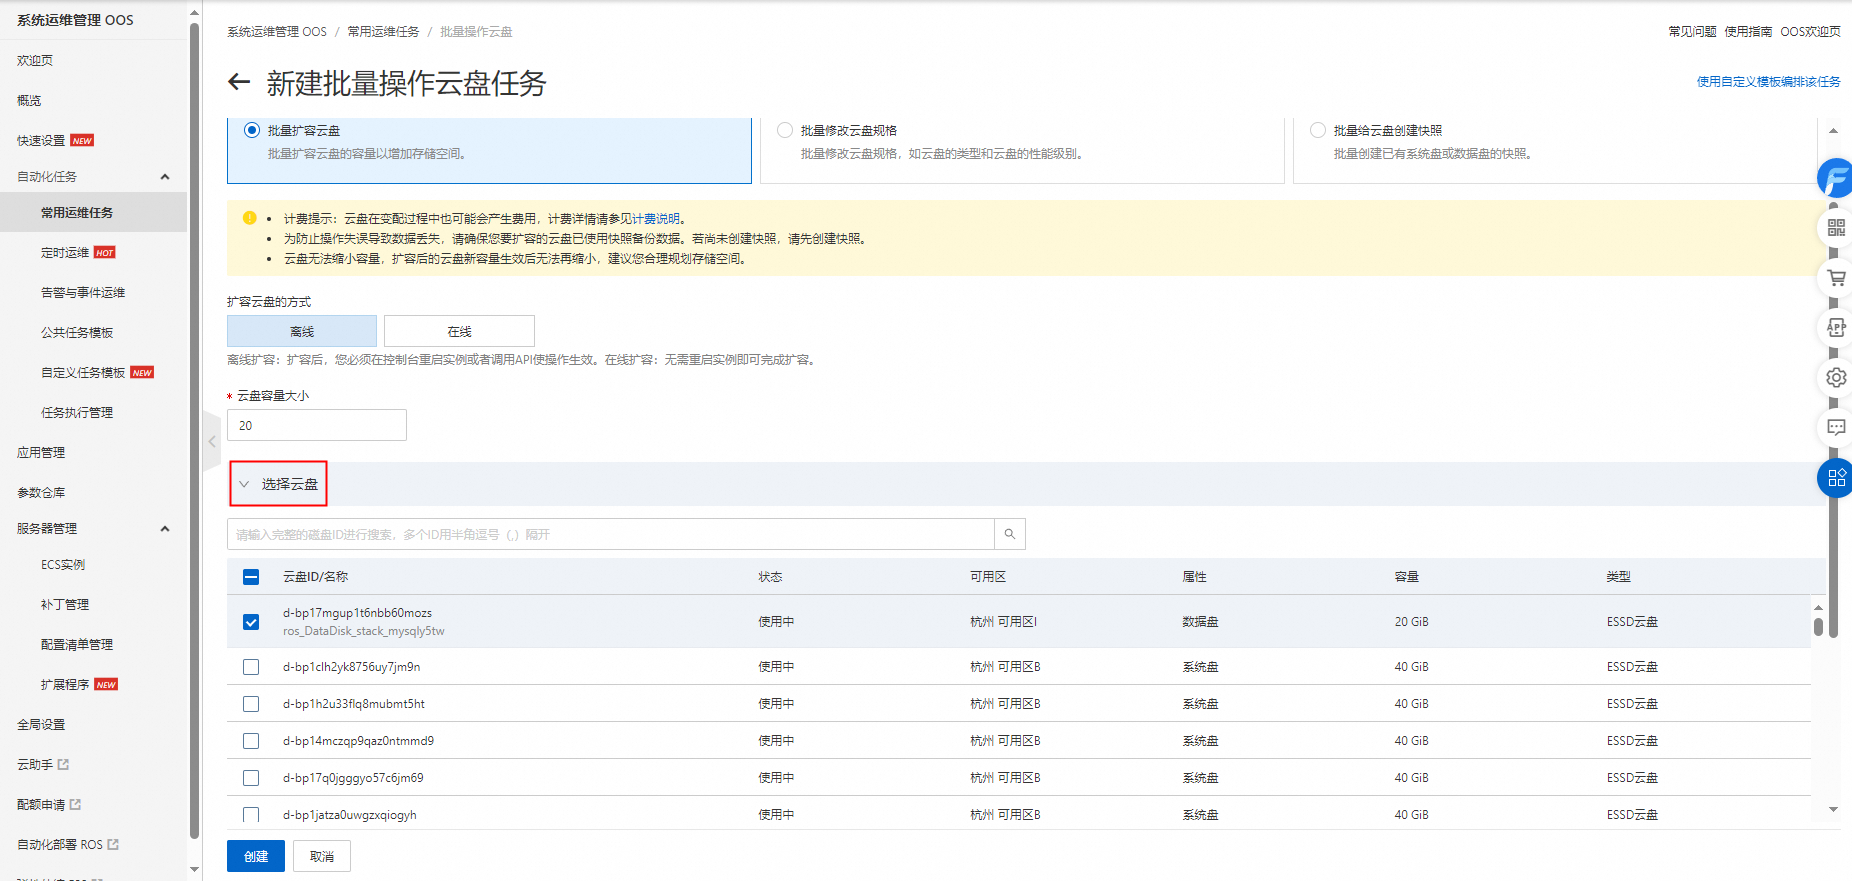Viewport: 1852px width, 881px height.
Task: Collapse the left sidebar handle
Action: 212,441
